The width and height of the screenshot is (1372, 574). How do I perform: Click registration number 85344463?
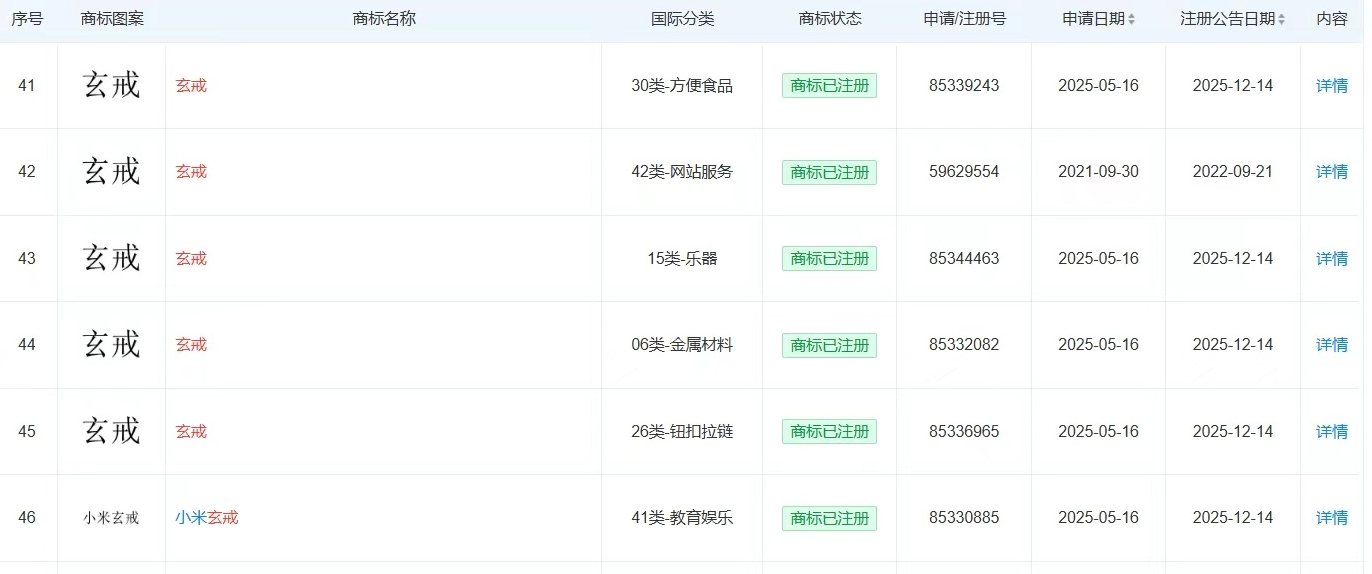pos(964,259)
